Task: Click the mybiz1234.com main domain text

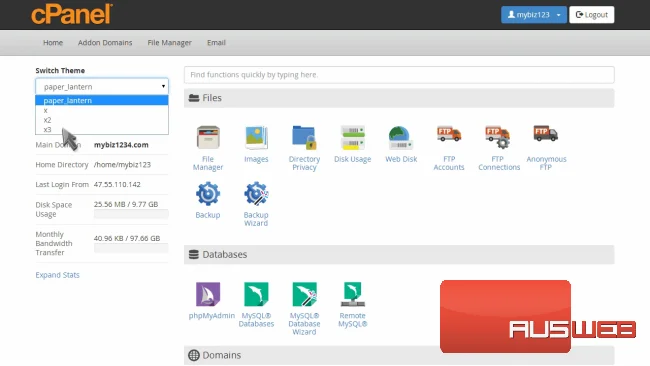Action: pos(121,145)
